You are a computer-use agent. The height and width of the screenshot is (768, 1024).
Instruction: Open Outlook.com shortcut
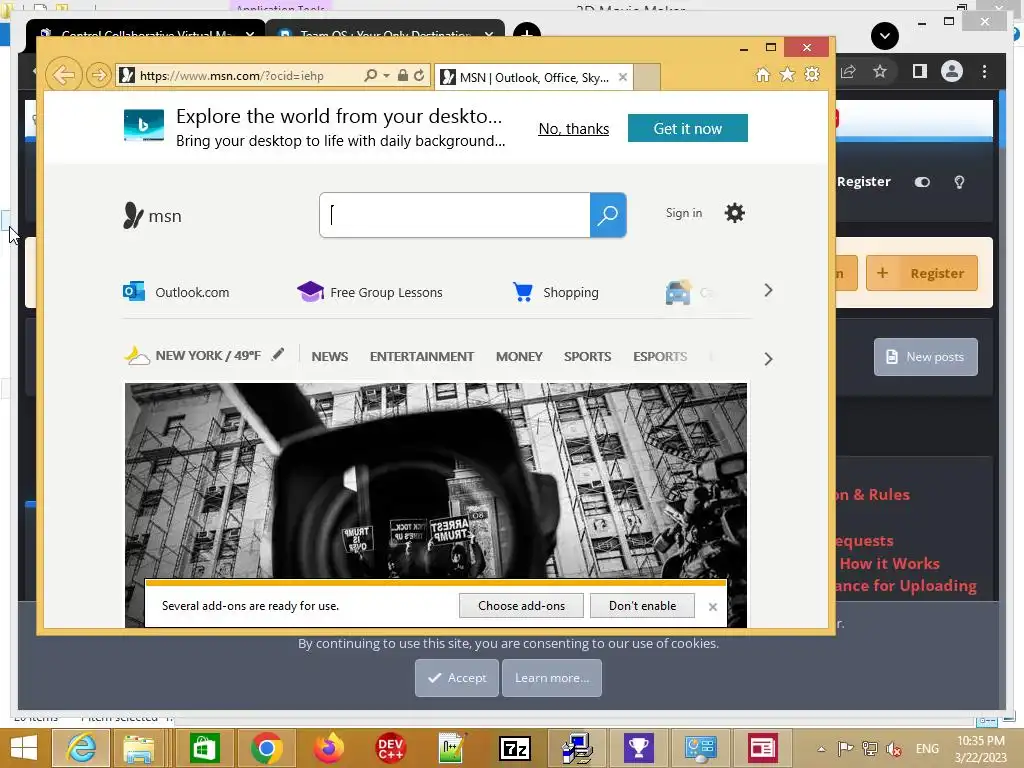point(176,292)
